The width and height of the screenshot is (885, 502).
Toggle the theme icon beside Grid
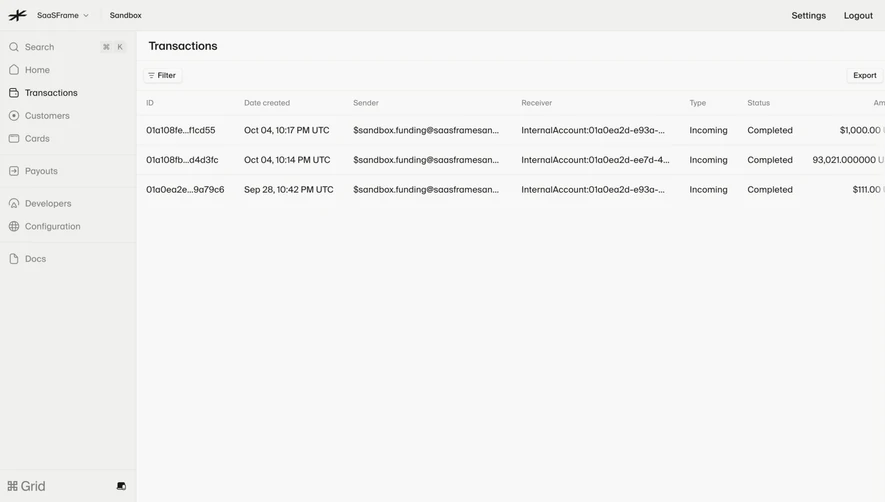pyautogui.click(x=121, y=486)
